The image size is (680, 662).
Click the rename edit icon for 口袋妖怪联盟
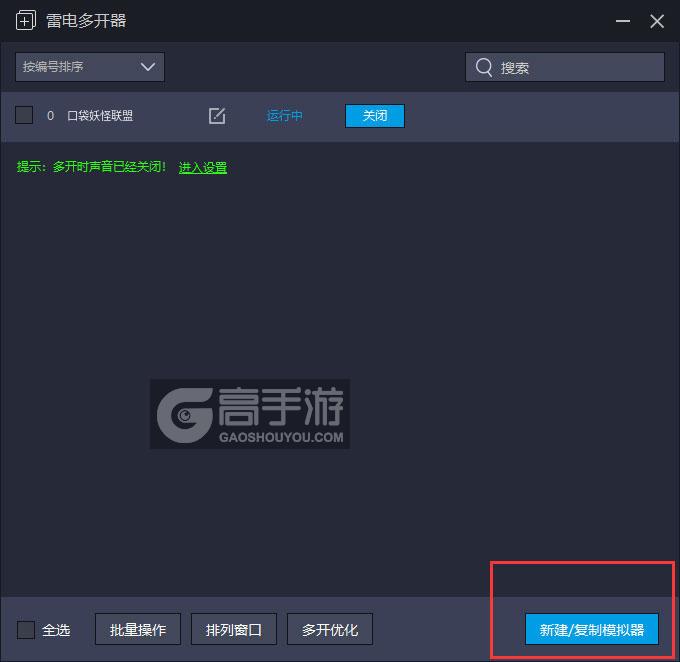(x=217, y=116)
